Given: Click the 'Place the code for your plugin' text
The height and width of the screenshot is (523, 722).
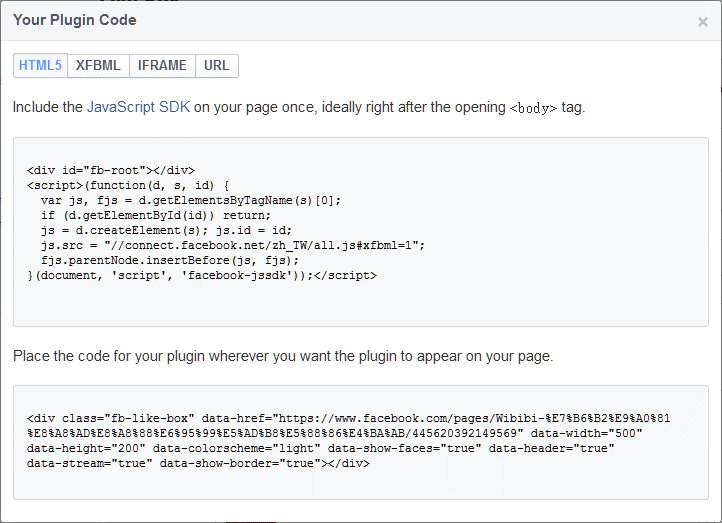Looking at the screenshot, I should [282, 356].
